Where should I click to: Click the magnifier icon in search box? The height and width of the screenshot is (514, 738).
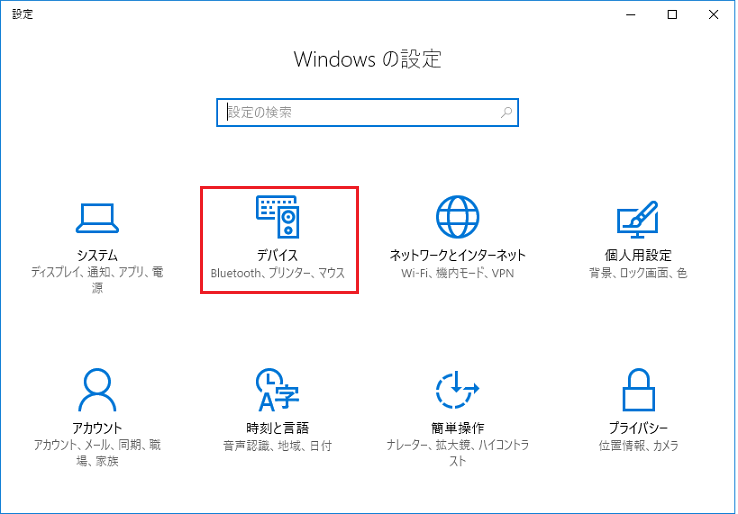[x=506, y=112]
